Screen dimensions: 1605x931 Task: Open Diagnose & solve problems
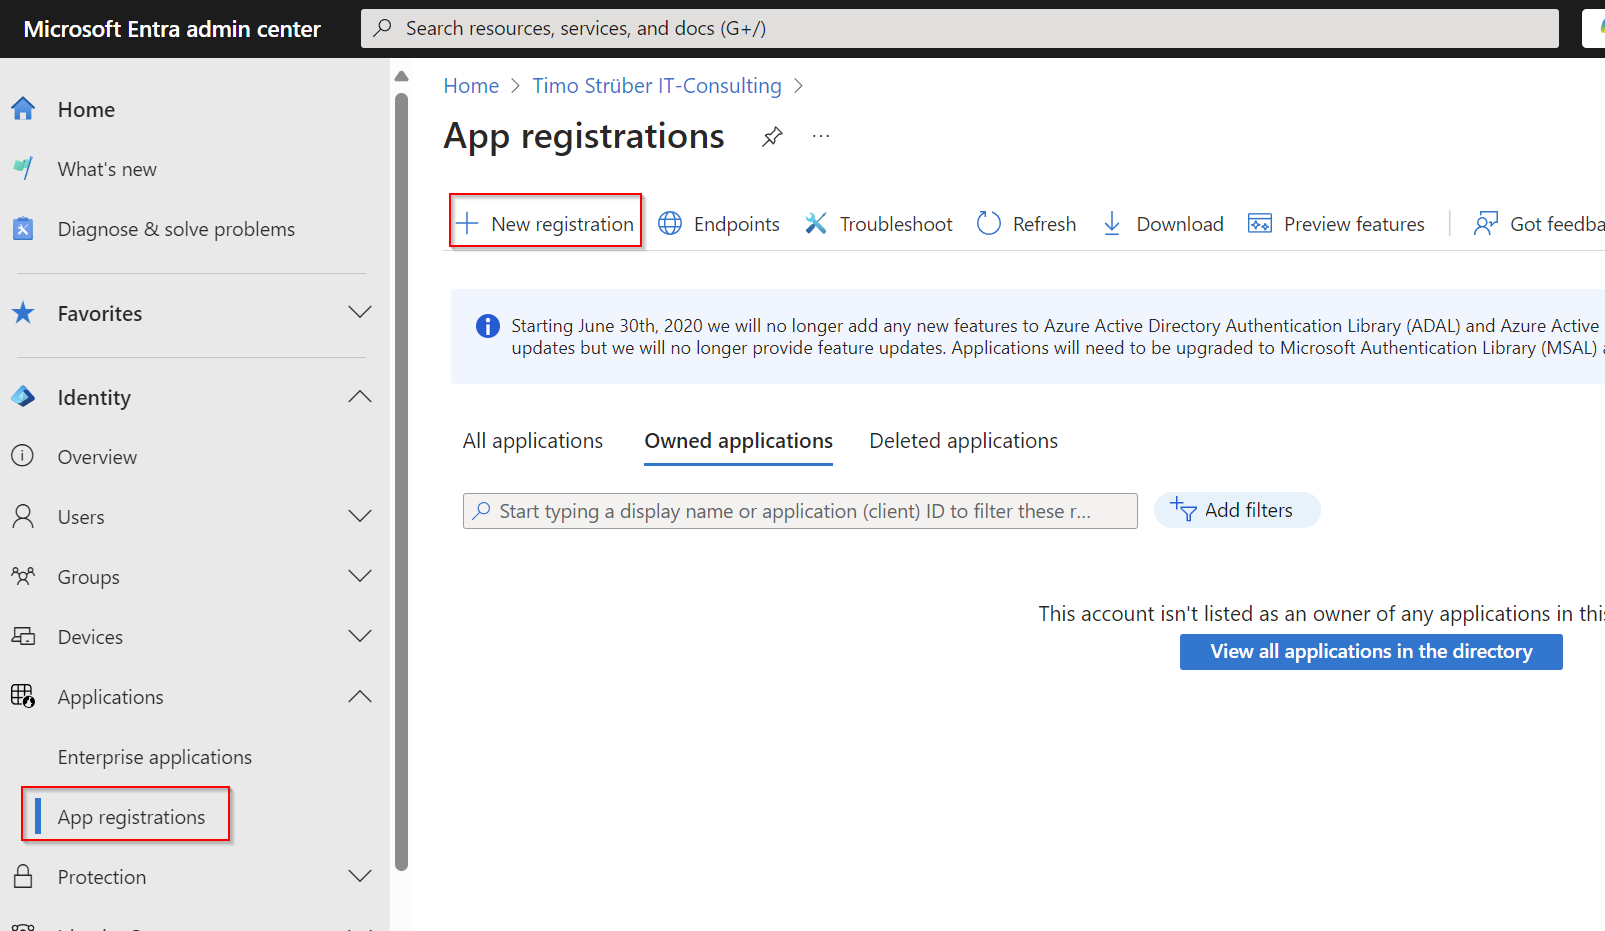point(176,229)
